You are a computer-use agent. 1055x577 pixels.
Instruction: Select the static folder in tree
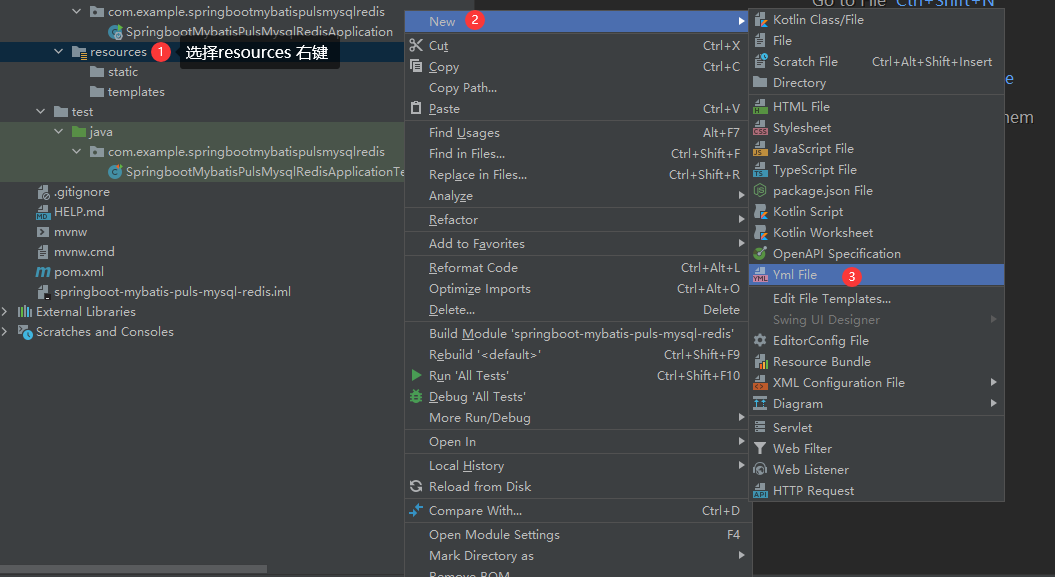(122, 71)
